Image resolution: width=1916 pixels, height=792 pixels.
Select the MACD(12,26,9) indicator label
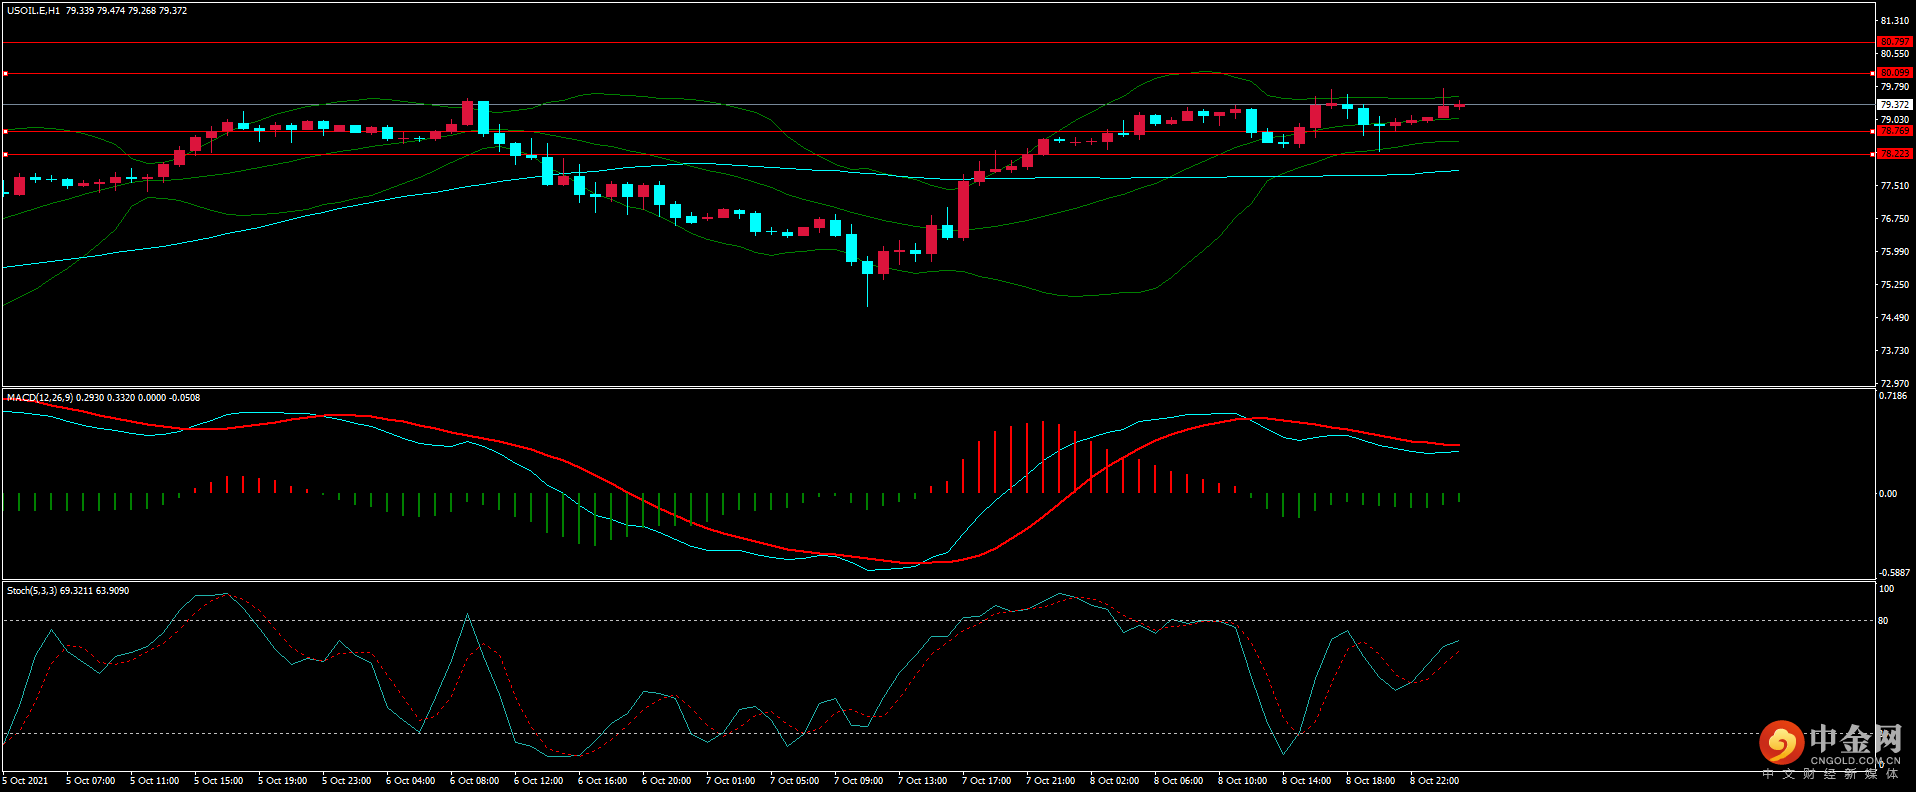tap(40, 398)
